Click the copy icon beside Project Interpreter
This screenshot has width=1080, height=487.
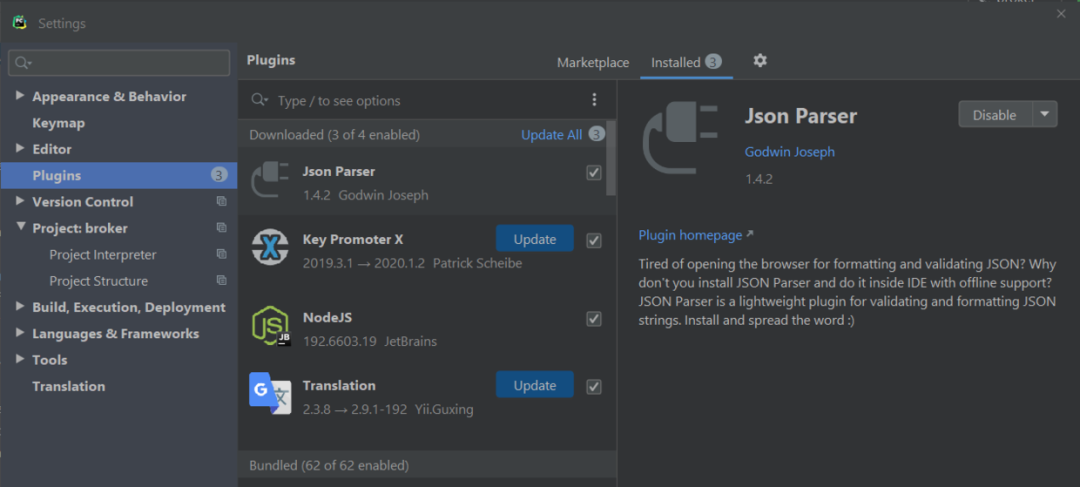[x=221, y=254]
